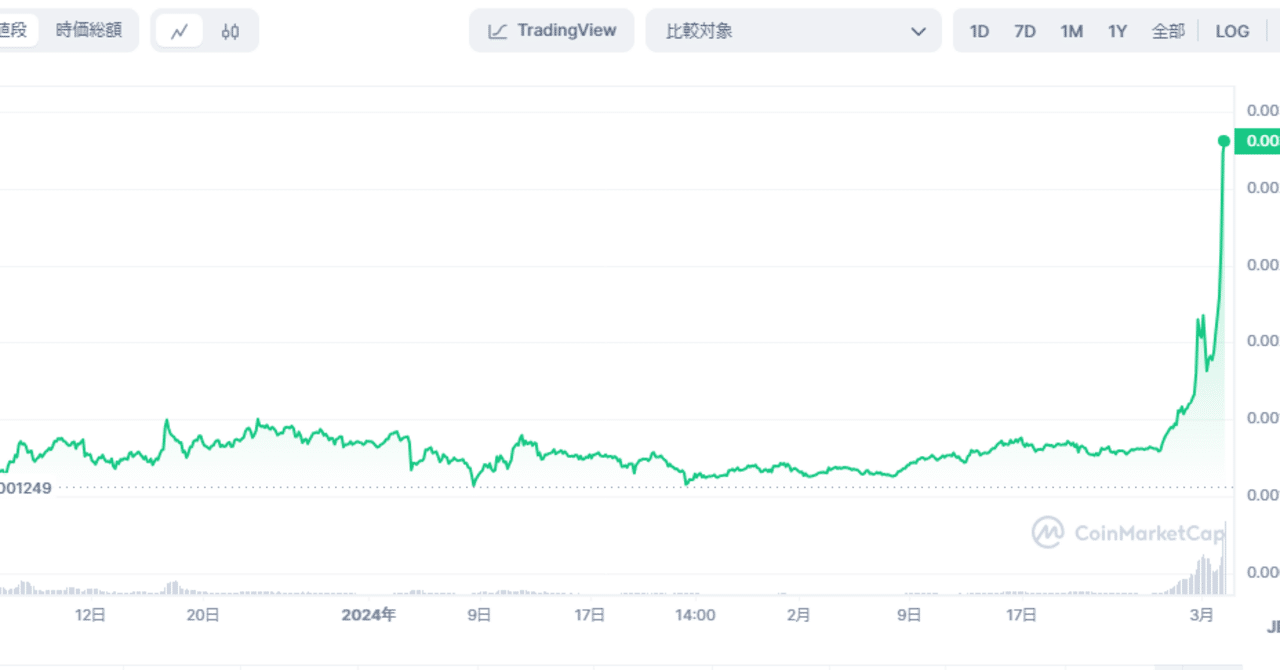Show the 全部 full time range

coord(1168,31)
